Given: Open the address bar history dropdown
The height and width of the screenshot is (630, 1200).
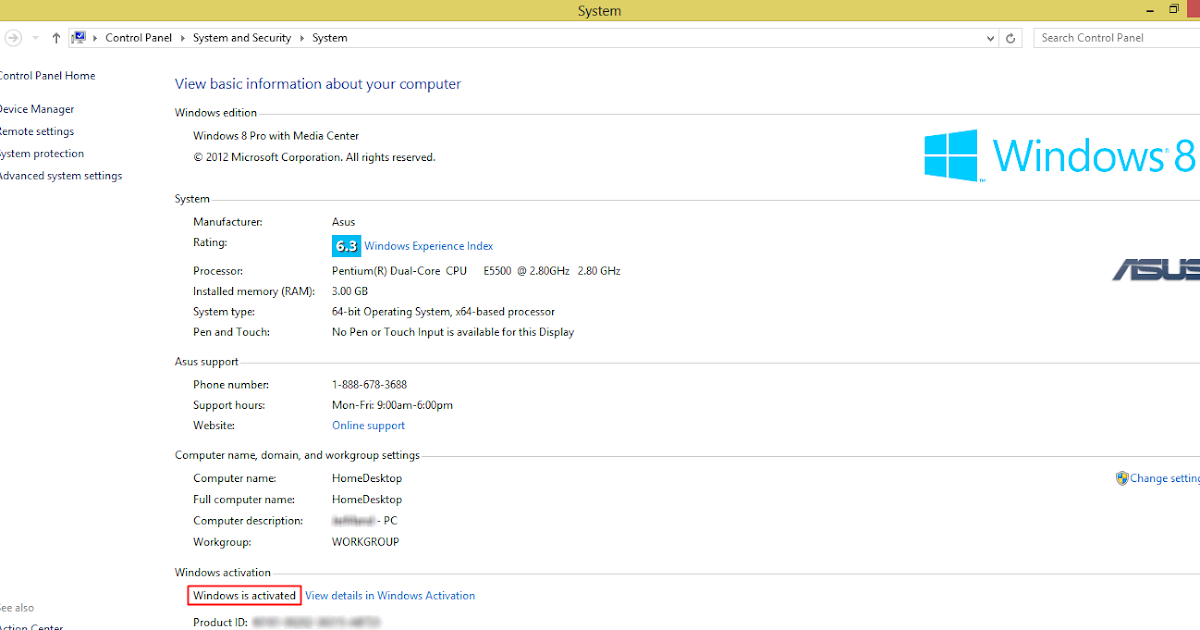Looking at the screenshot, I should click(989, 37).
